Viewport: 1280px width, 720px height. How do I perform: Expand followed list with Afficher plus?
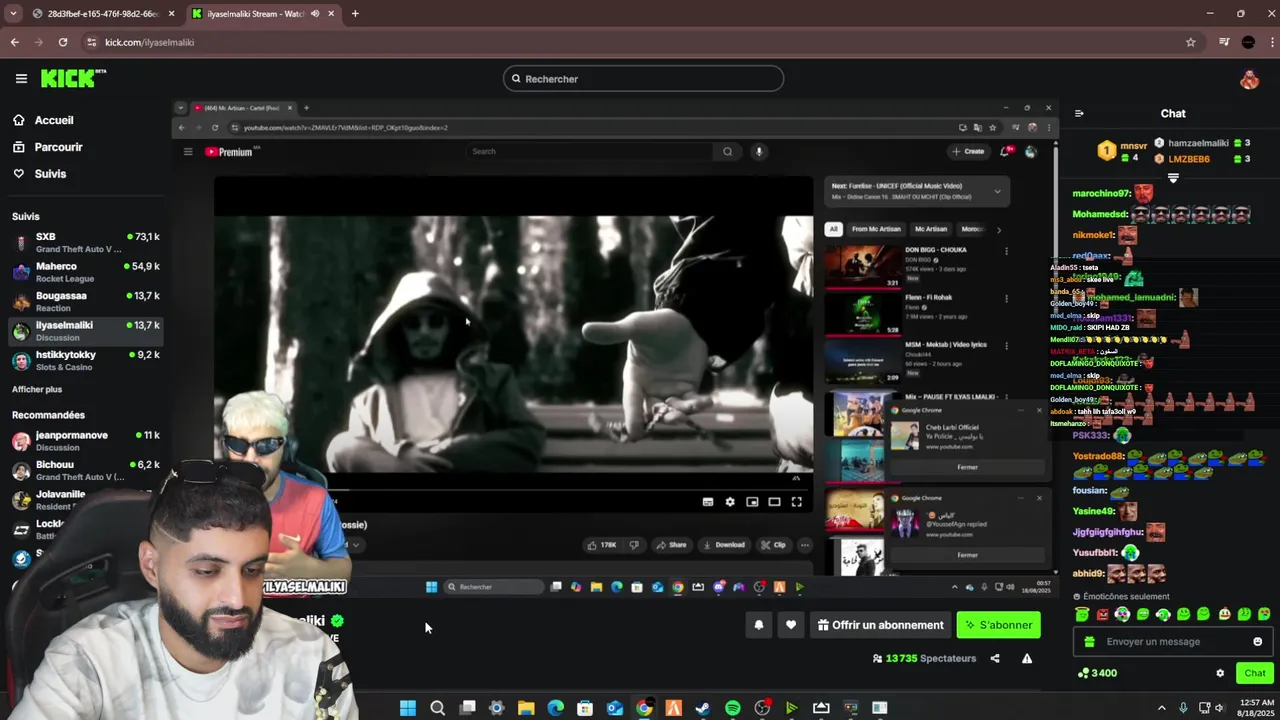[37, 389]
